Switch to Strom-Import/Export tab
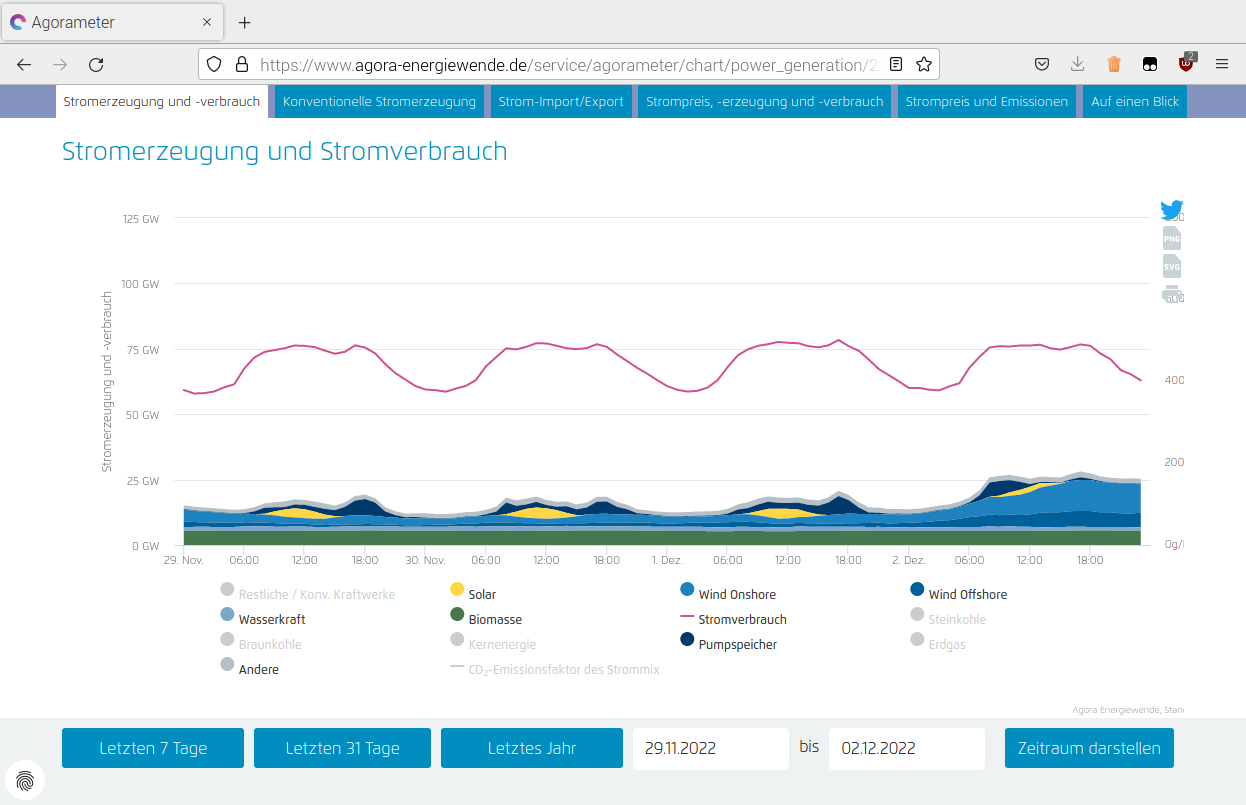Image resolution: width=1246 pixels, height=805 pixels. [x=560, y=101]
